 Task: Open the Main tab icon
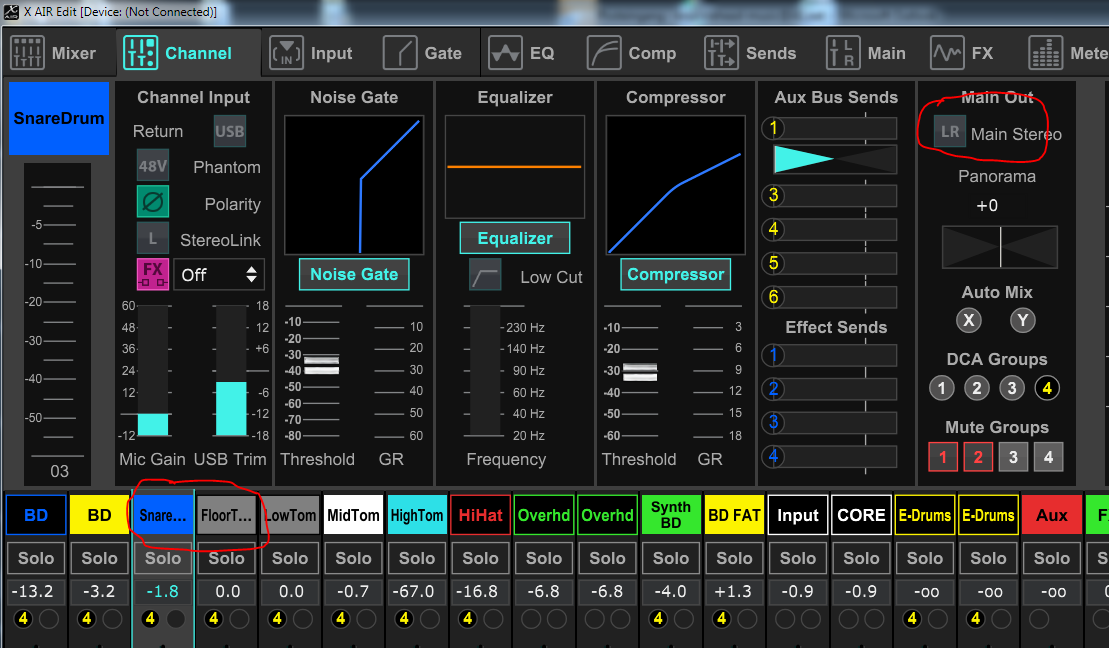843,53
